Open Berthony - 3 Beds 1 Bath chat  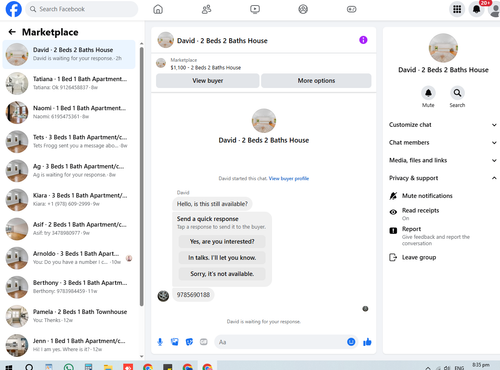point(69,287)
